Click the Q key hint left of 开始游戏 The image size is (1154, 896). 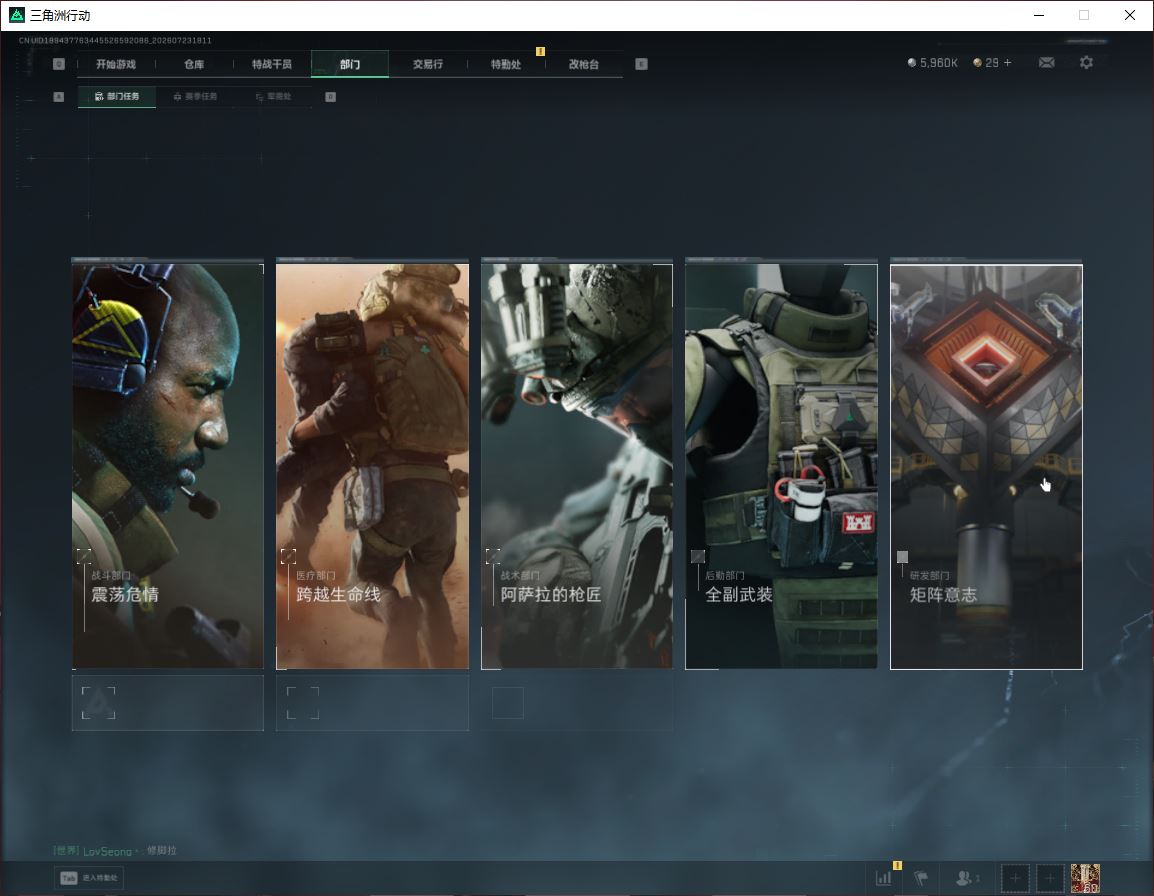(59, 64)
